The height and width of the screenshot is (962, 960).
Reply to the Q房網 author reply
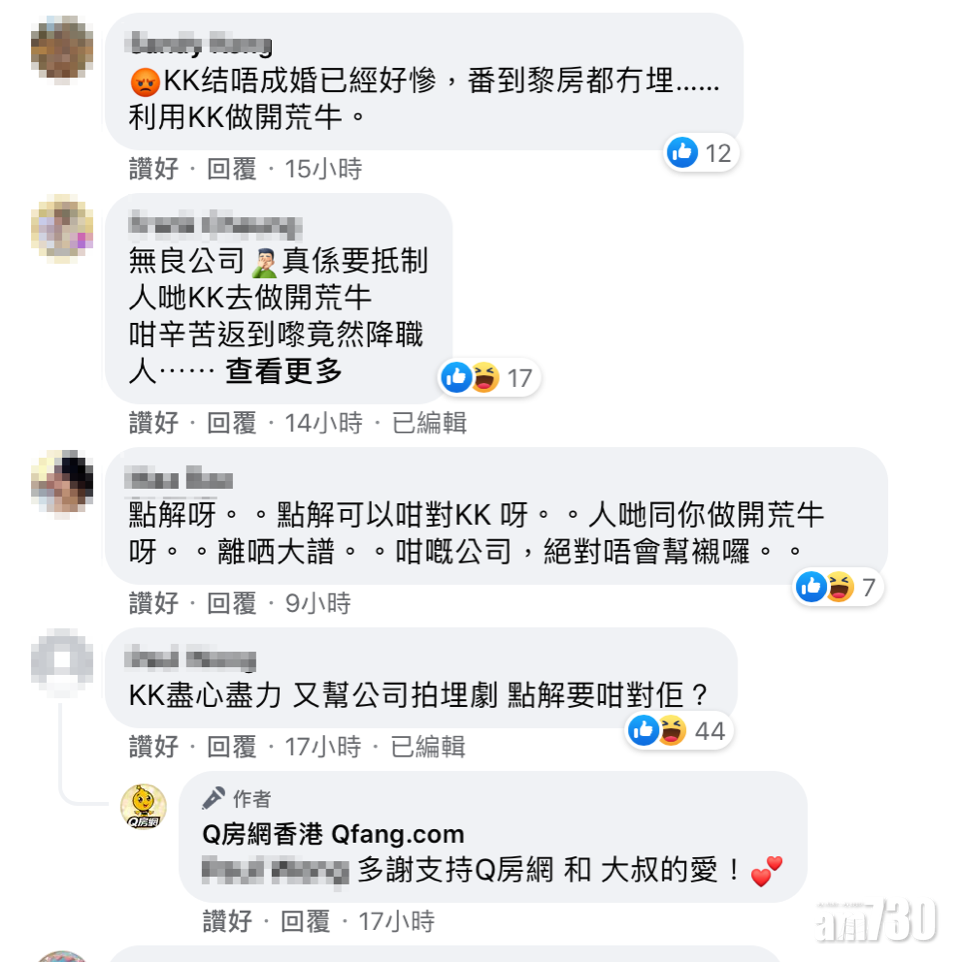[x=305, y=921]
